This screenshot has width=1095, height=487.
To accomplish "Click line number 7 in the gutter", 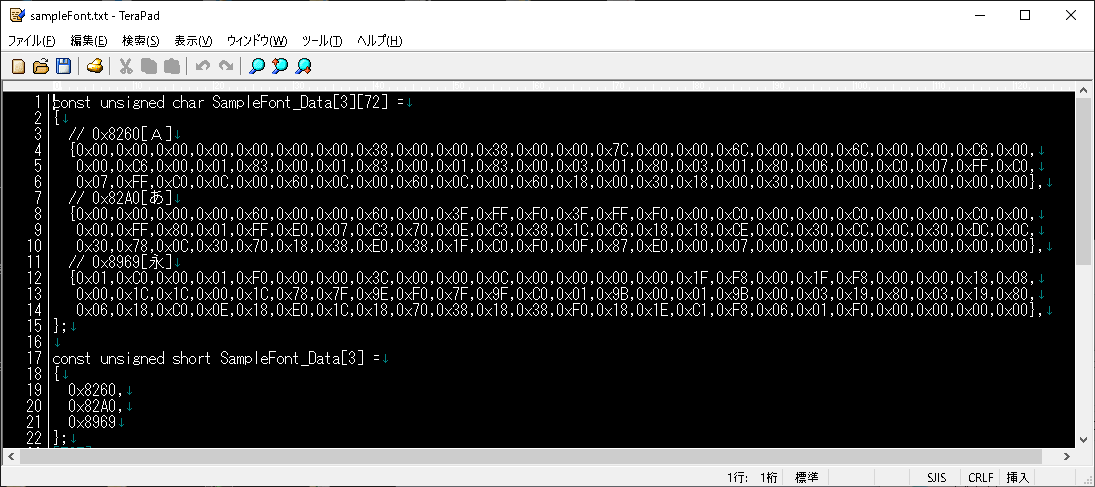I will click(x=39, y=198).
